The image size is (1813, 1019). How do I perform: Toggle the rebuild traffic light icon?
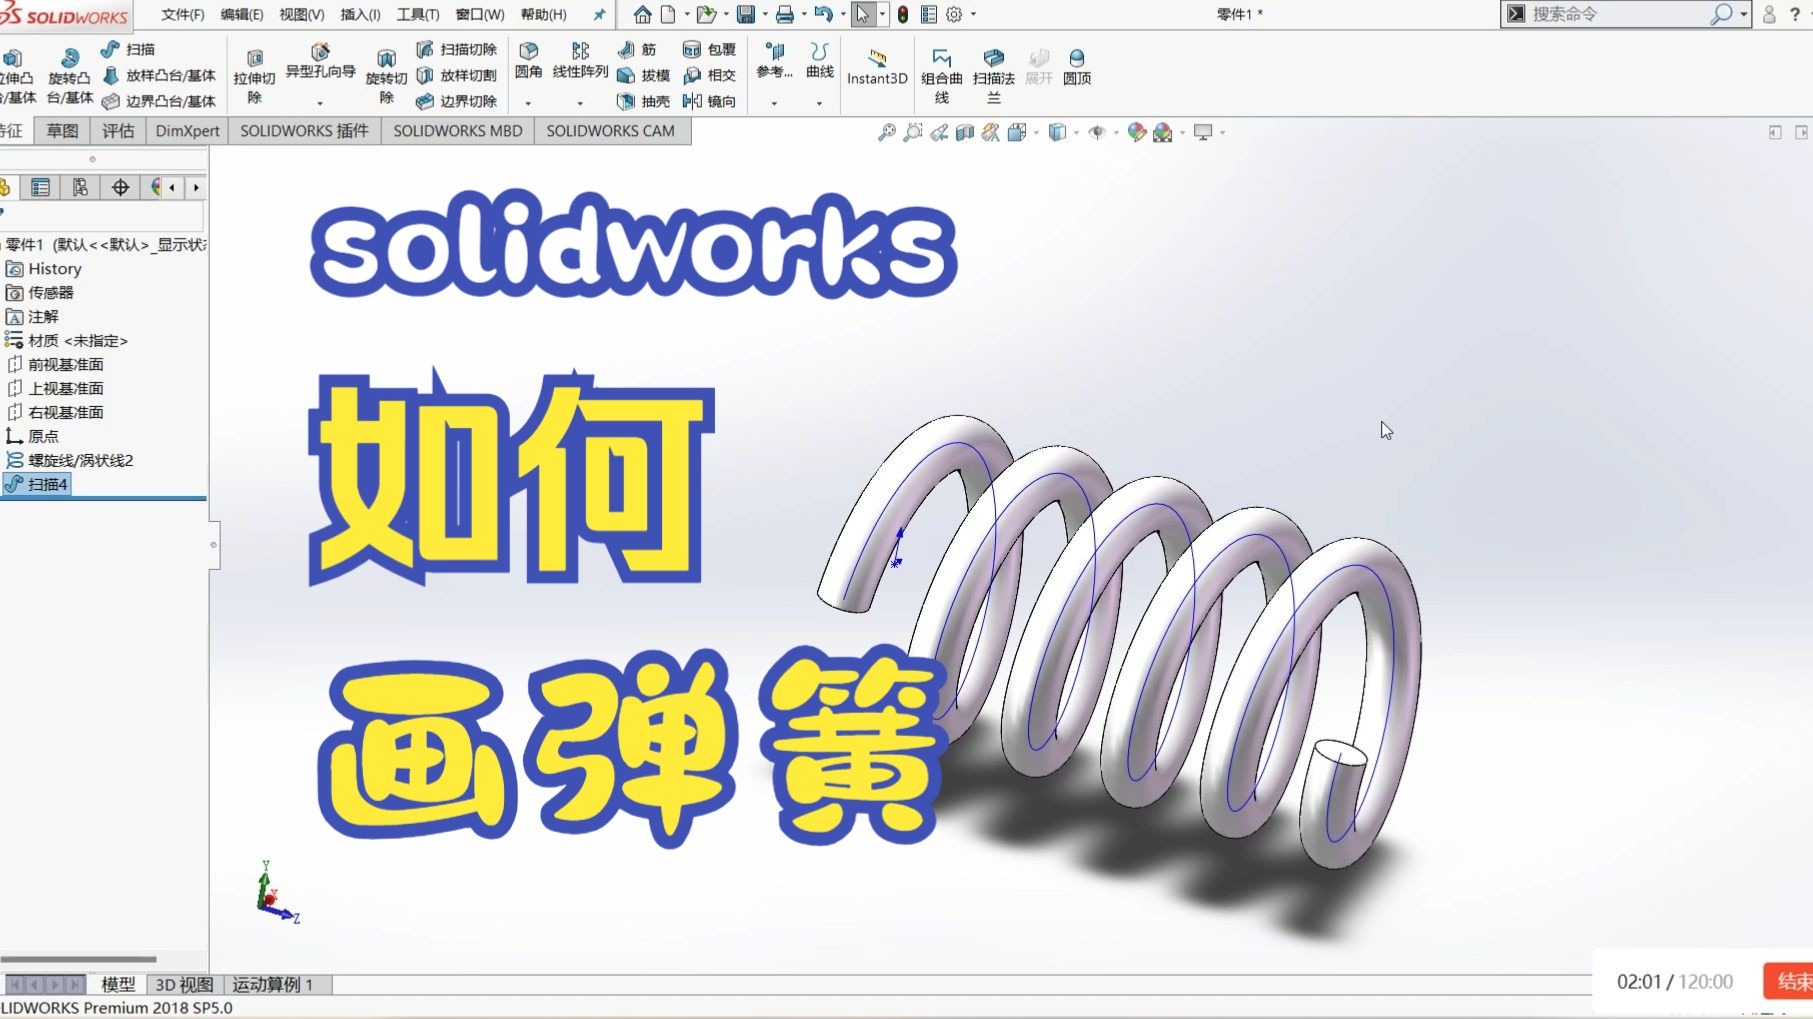pos(903,14)
